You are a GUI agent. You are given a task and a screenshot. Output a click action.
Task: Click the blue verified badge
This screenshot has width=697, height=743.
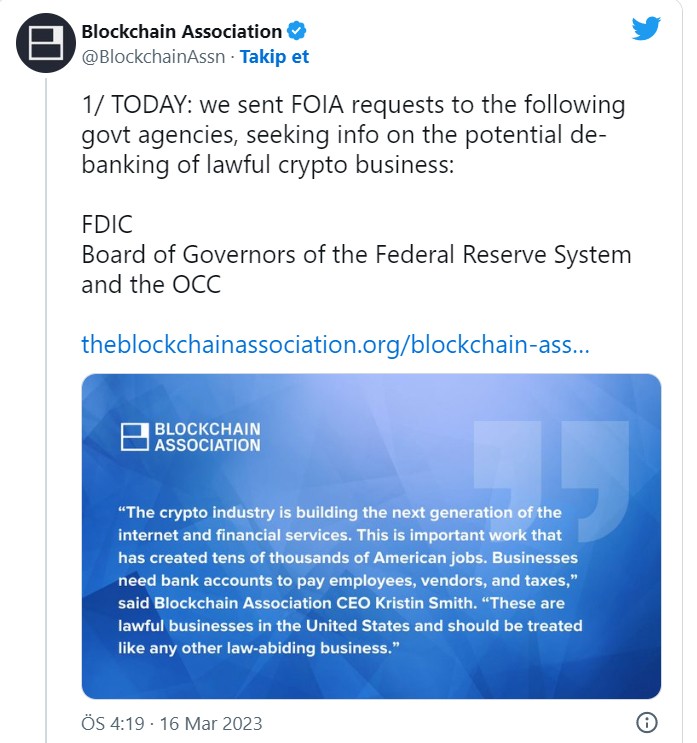(x=298, y=32)
